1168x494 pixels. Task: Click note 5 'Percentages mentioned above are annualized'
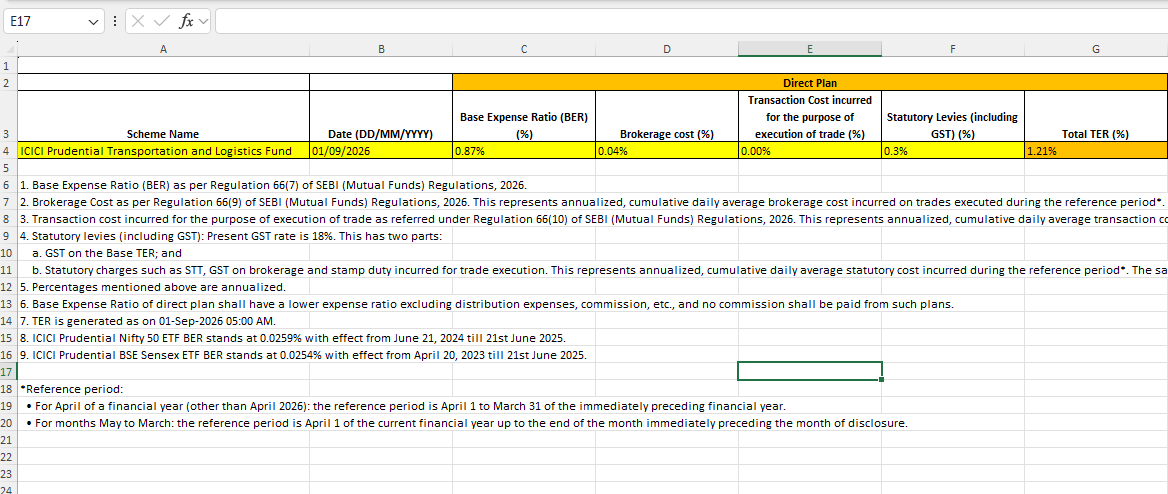click(x=153, y=287)
